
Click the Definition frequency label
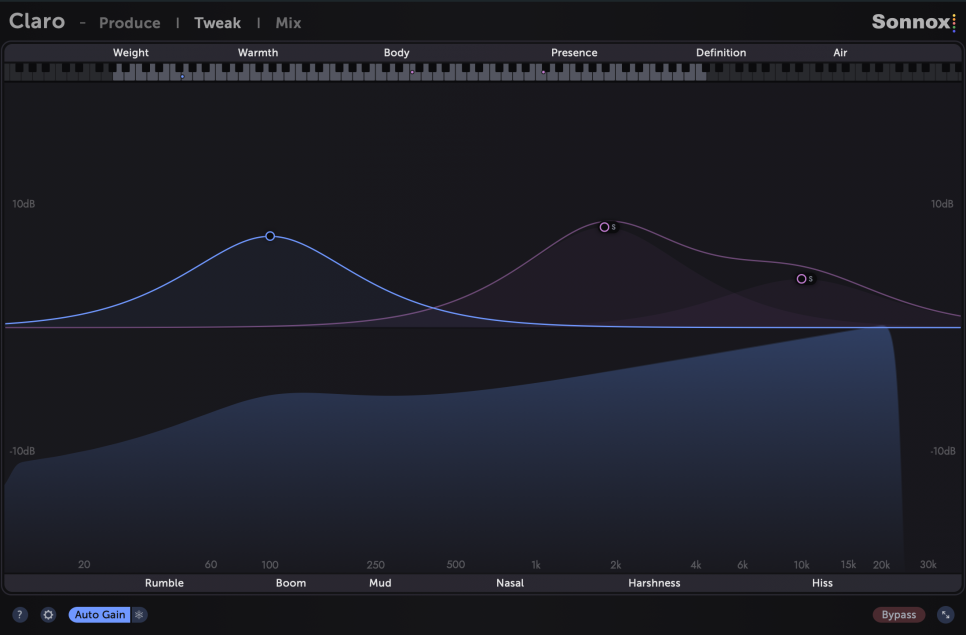[x=721, y=52]
